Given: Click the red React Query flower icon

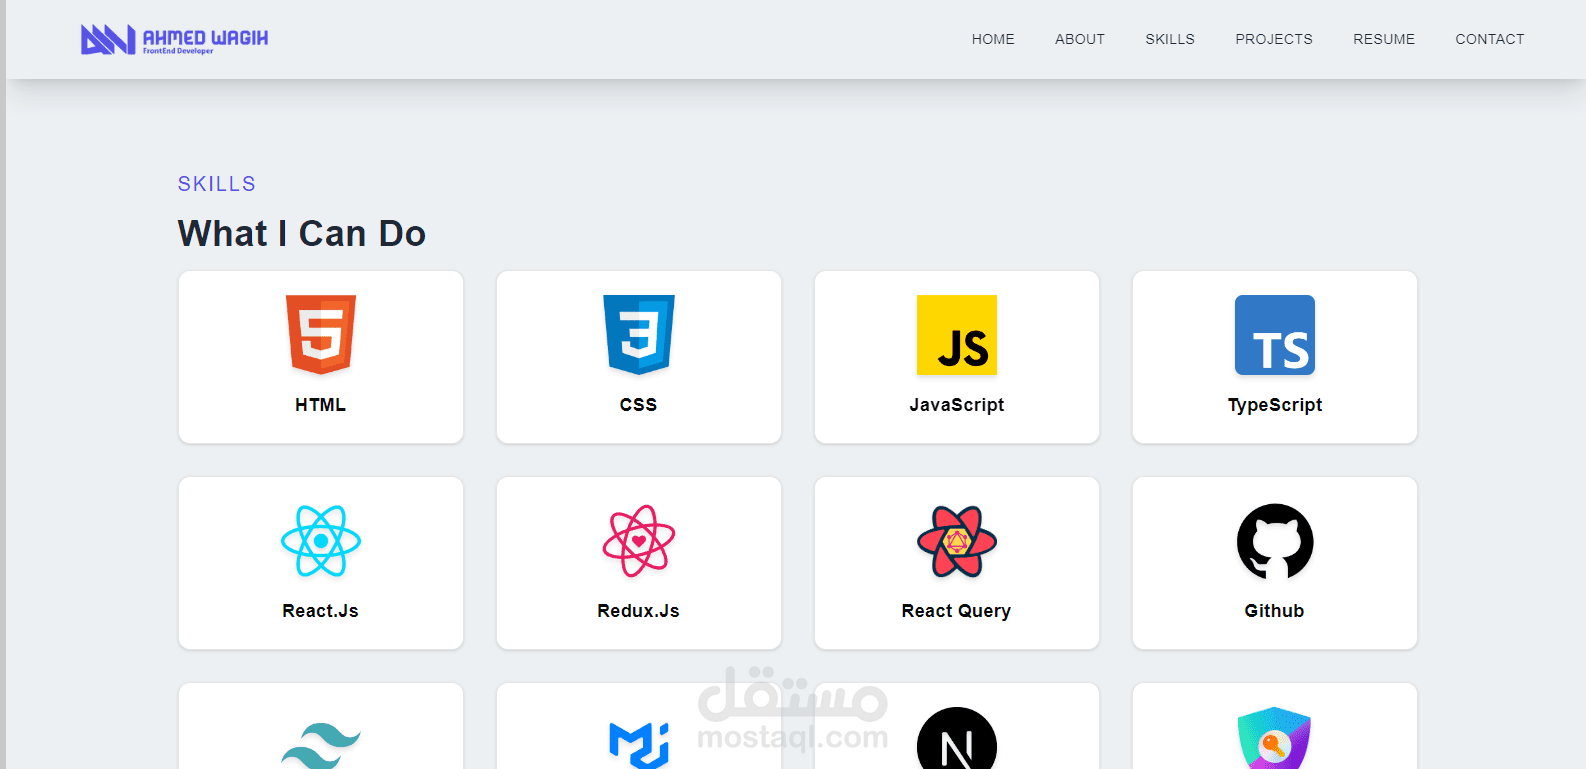Looking at the screenshot, I should pyautogui.click(x=957, y=541).
